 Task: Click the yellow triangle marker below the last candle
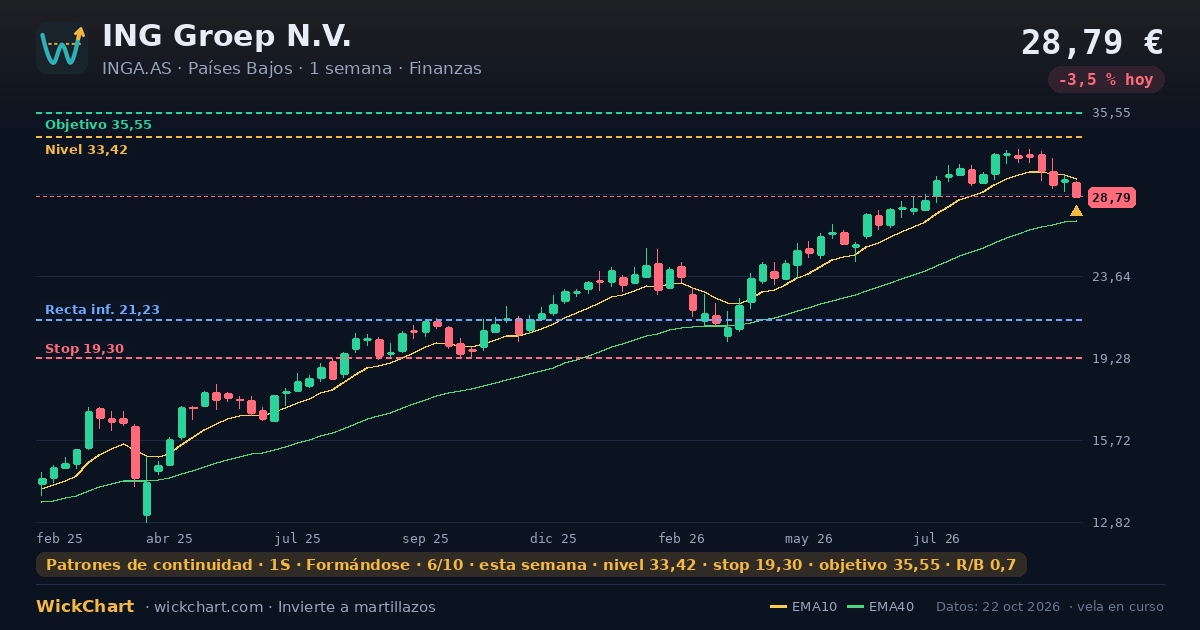(1076, 211)
